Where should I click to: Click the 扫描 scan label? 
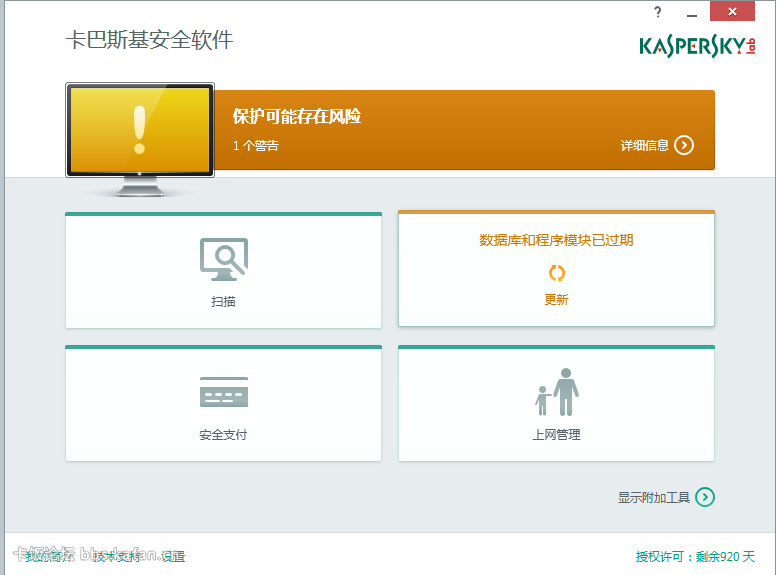point(223,302)
